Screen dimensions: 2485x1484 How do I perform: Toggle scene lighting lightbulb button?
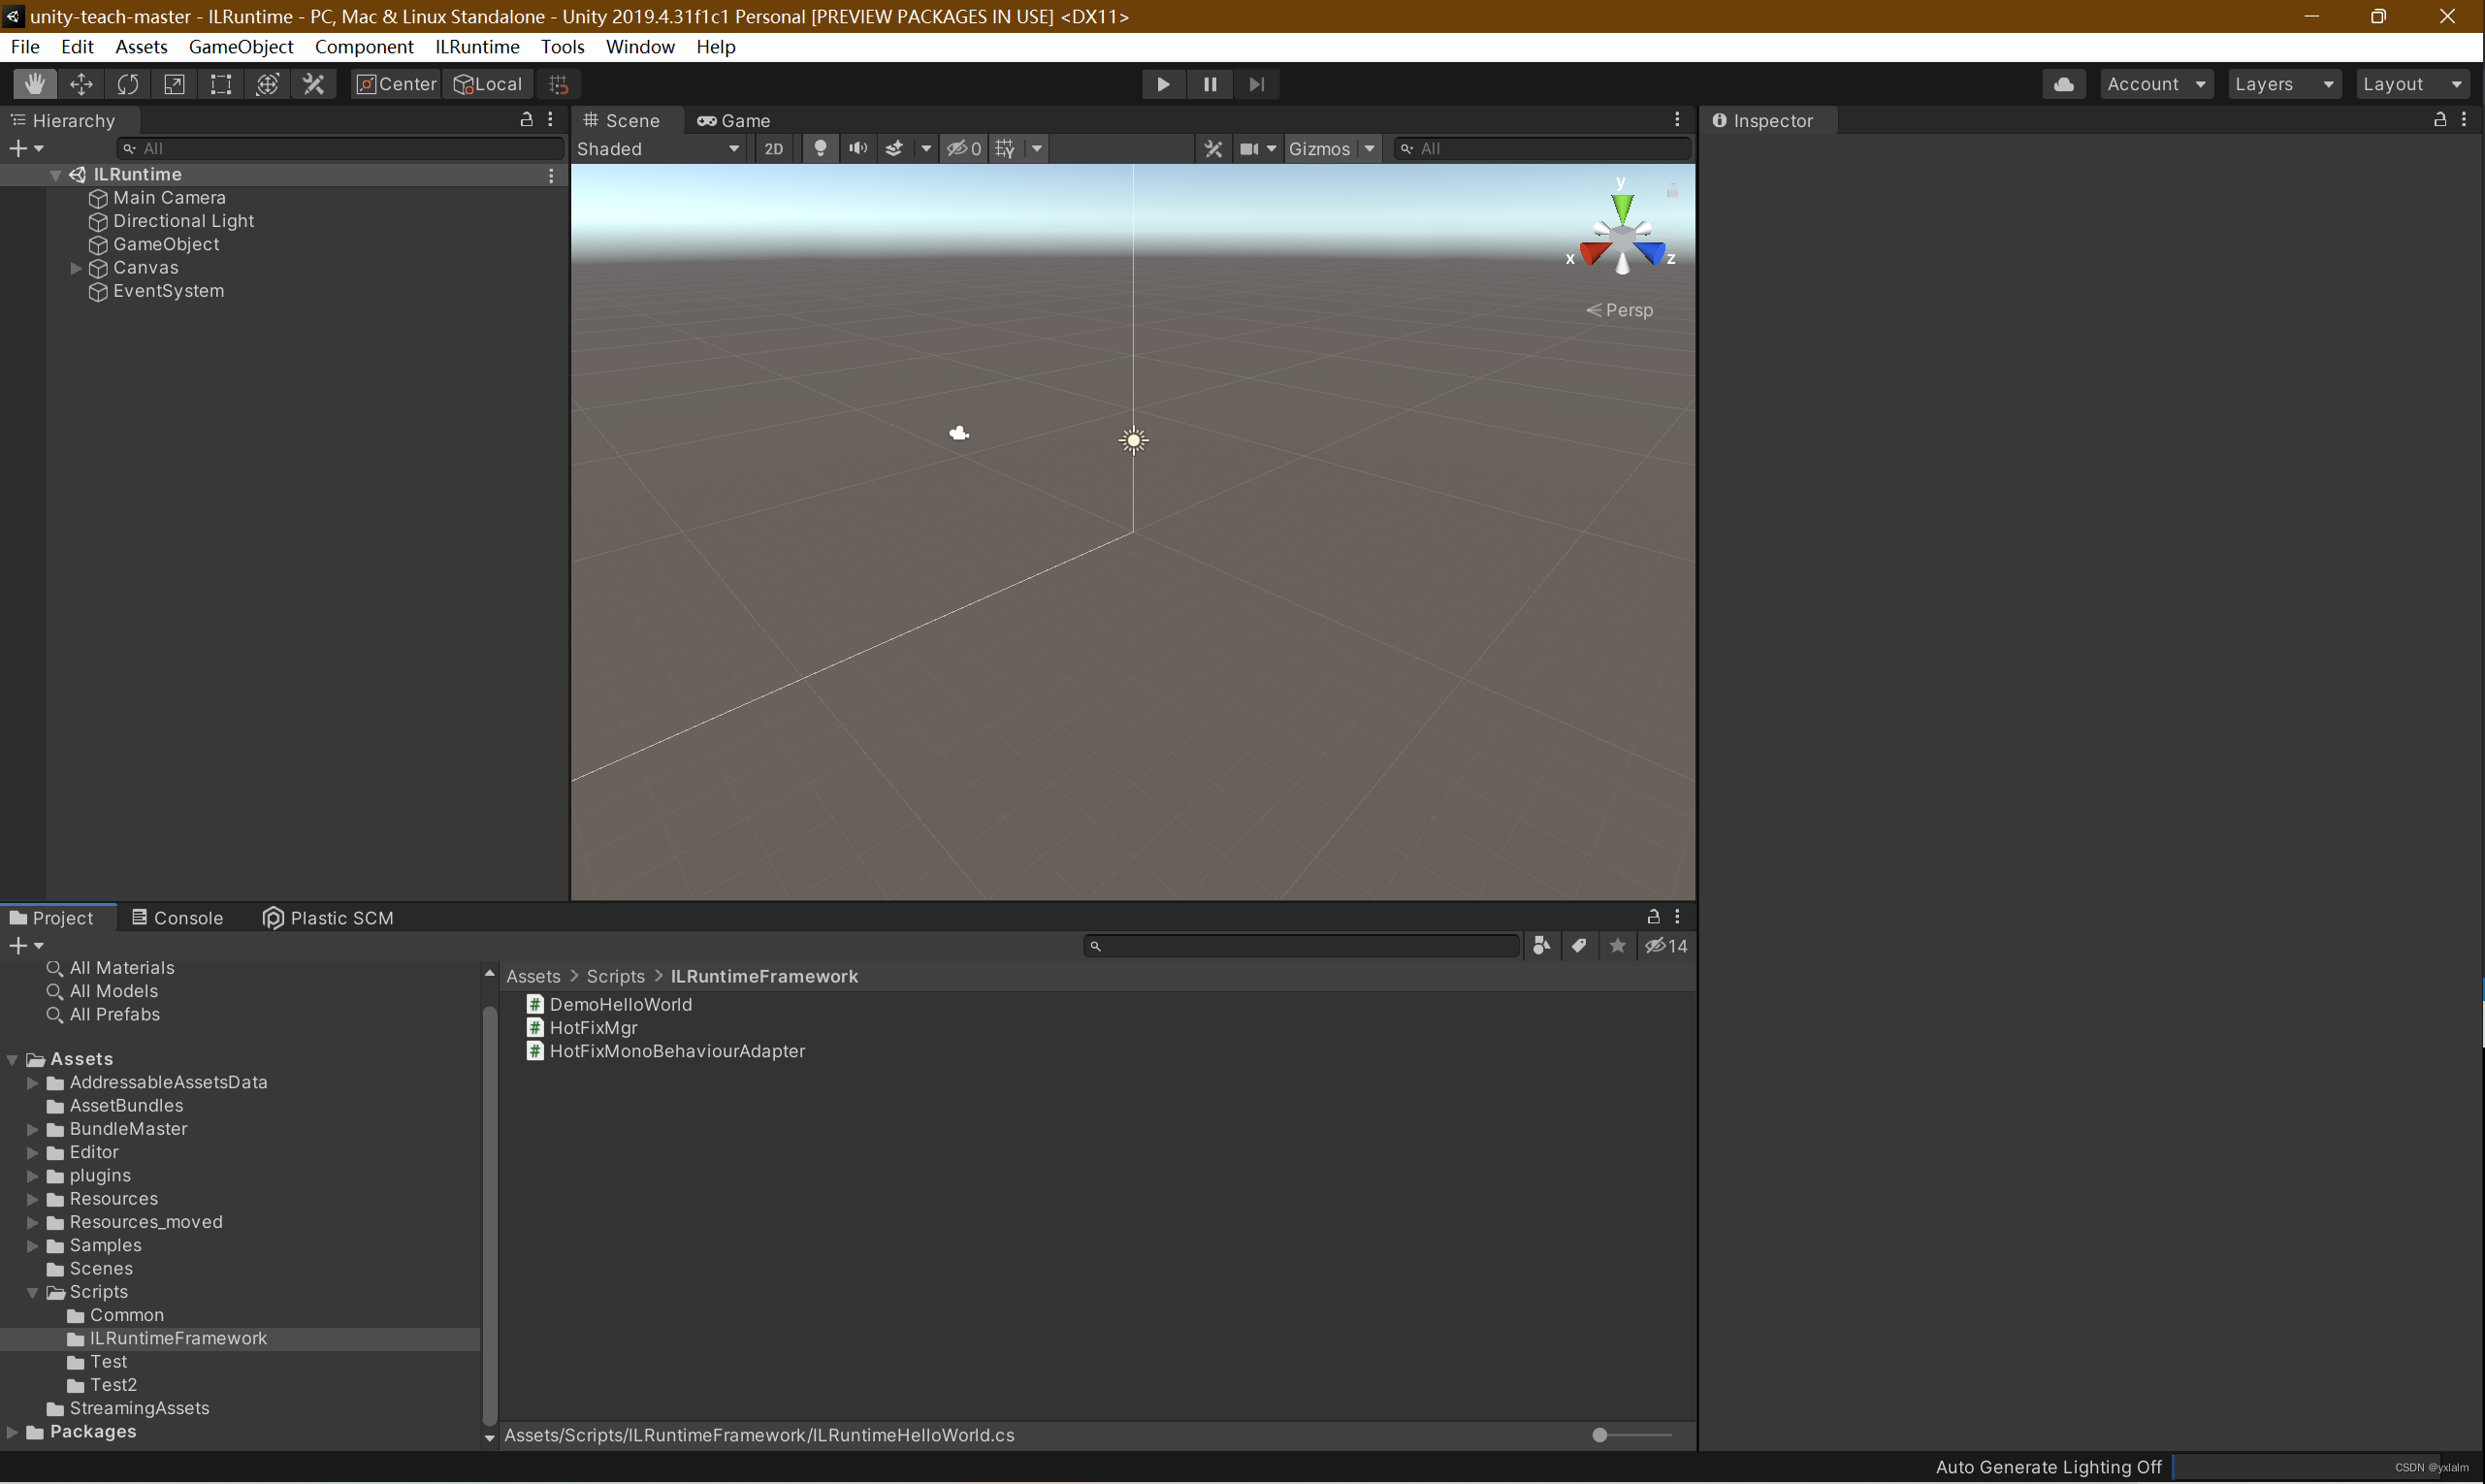click(x=820, y=148)
